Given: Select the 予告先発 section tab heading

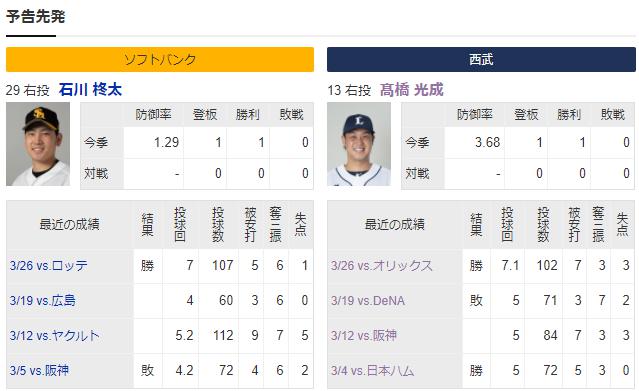Looking at the screenshot, I should (x=35, y=17).
